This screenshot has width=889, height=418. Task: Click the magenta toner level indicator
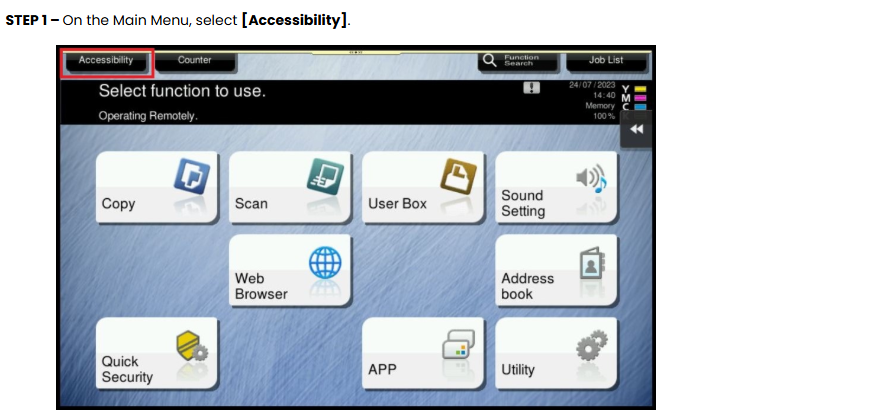640,98
